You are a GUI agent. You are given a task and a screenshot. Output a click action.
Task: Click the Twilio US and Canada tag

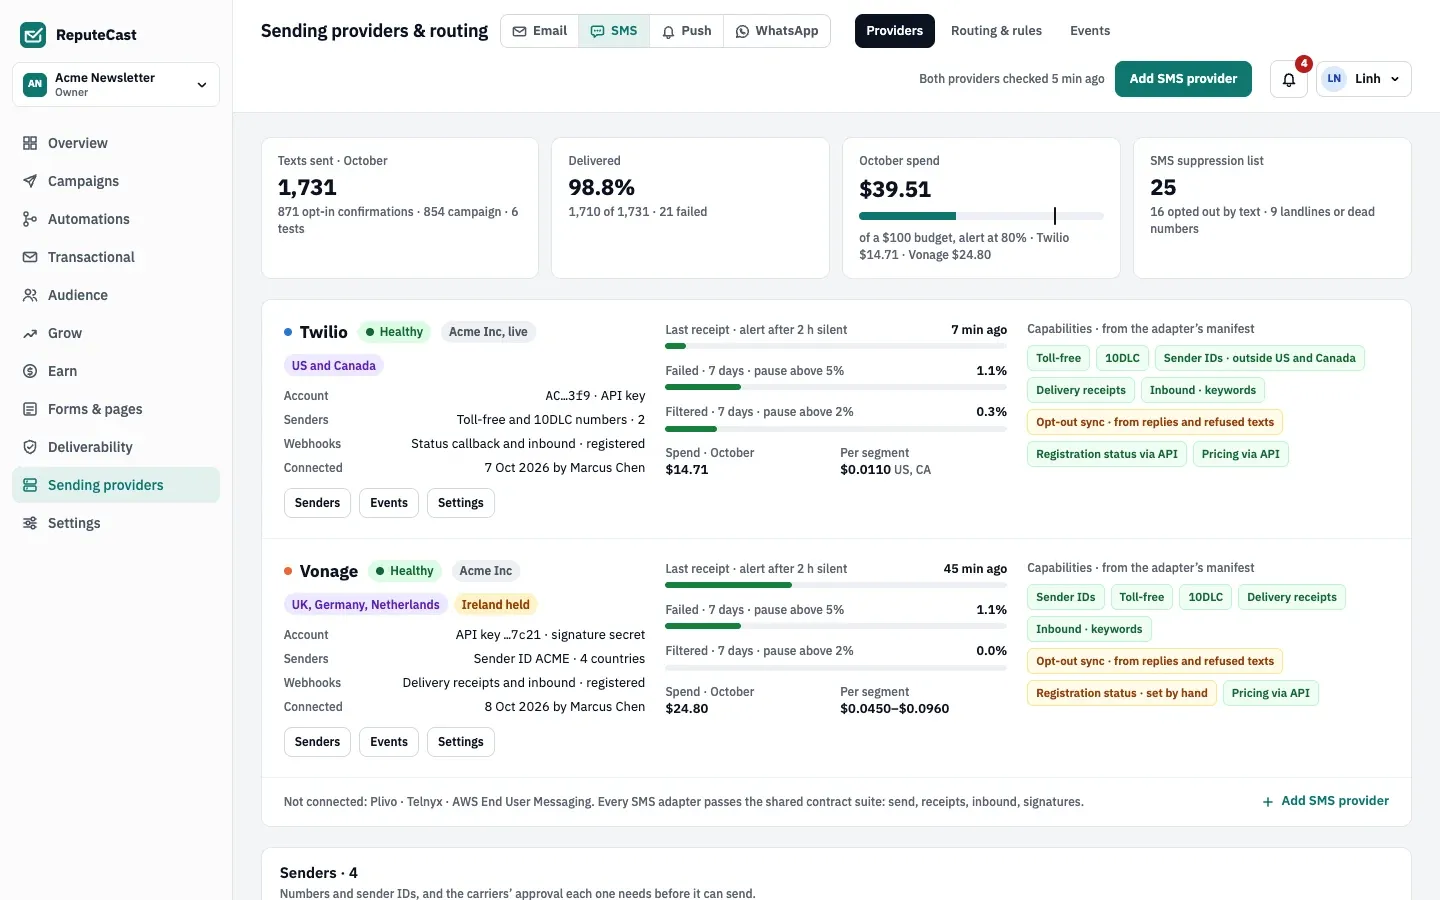coord(334,366)
